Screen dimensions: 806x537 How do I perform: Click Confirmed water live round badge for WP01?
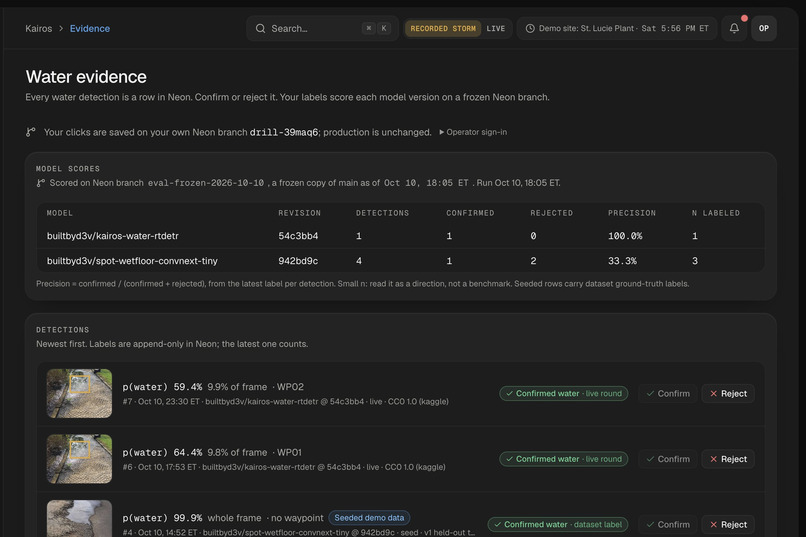tap(563, 459)
